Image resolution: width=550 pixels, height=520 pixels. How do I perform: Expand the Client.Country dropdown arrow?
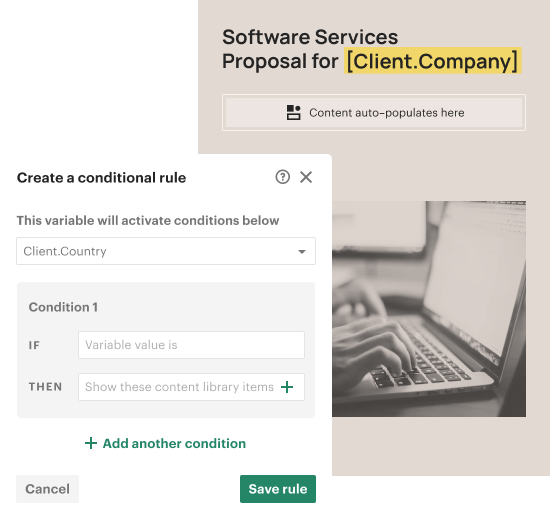(x=302, y=252)
